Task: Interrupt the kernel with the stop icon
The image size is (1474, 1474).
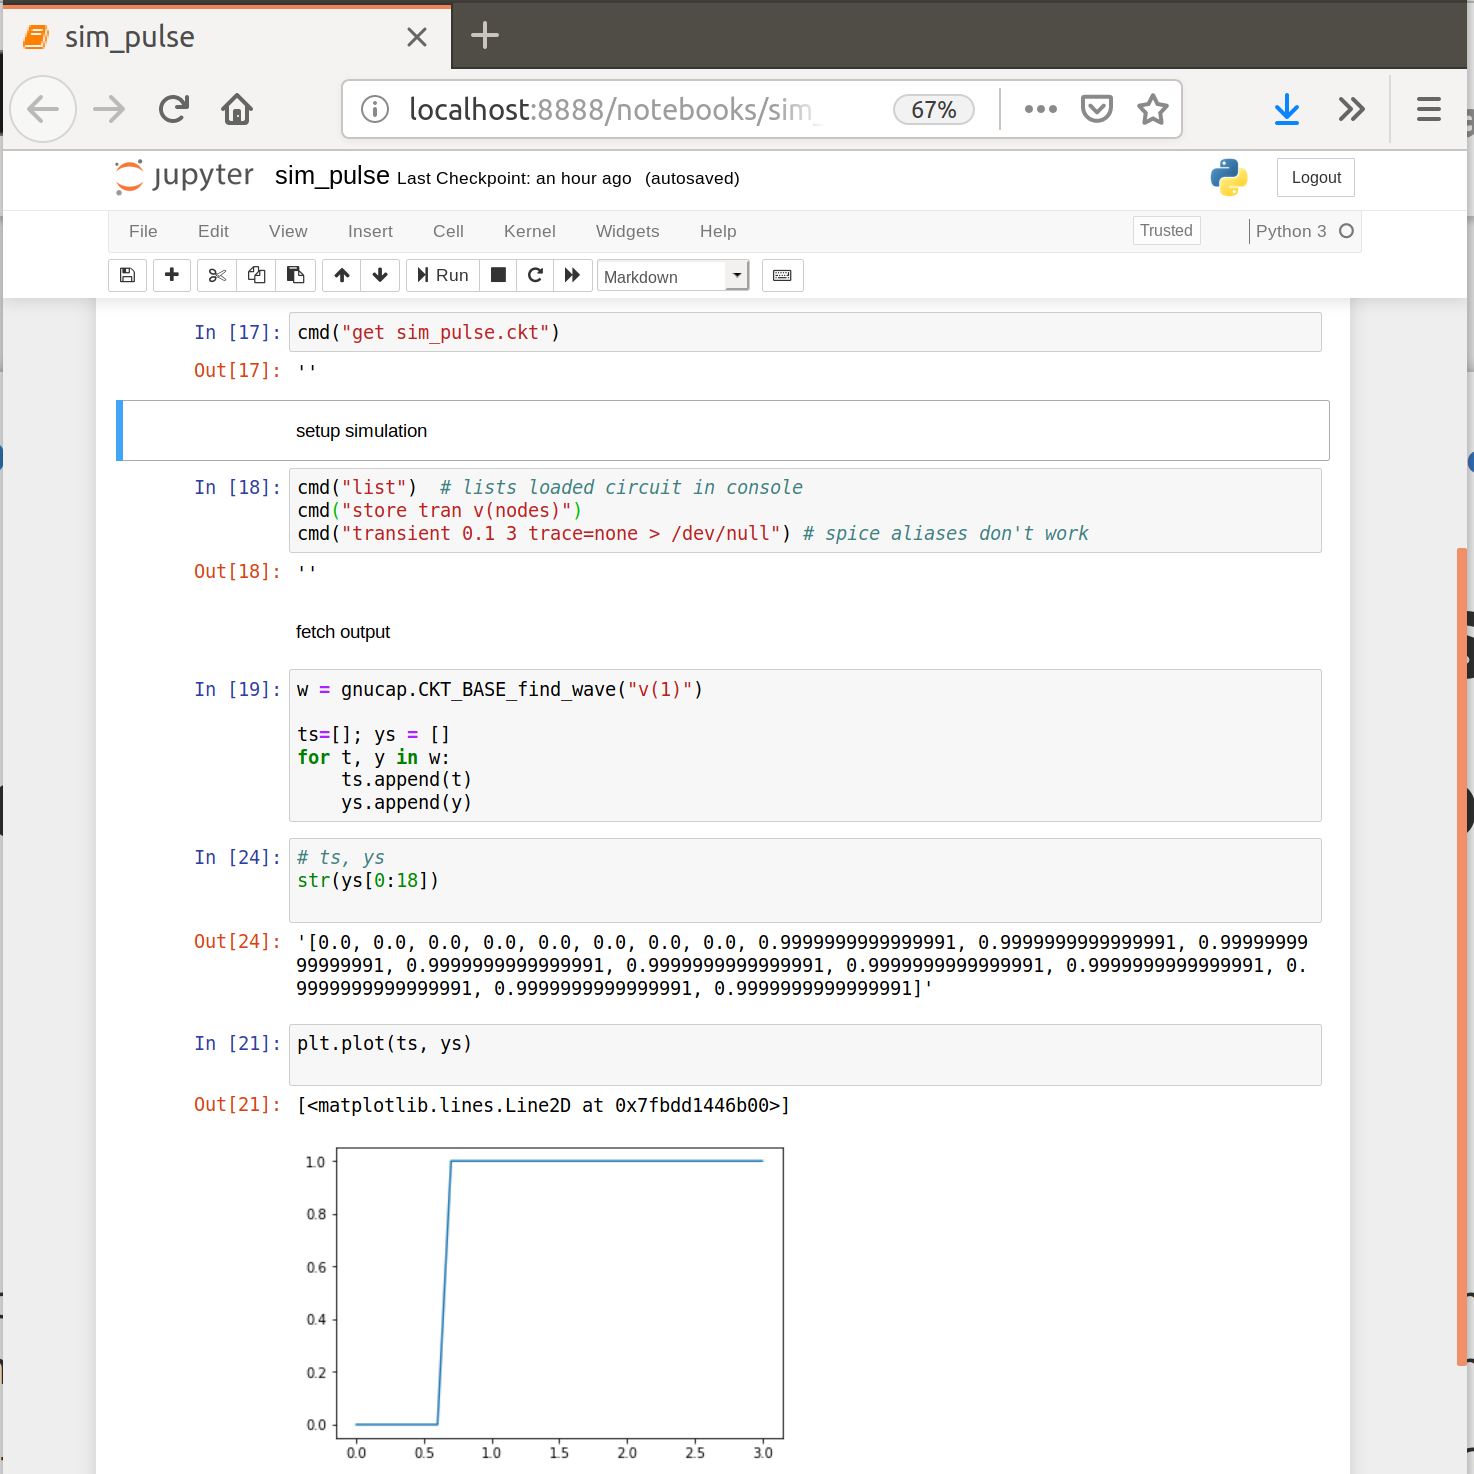Action: click(x=498, y=275)
